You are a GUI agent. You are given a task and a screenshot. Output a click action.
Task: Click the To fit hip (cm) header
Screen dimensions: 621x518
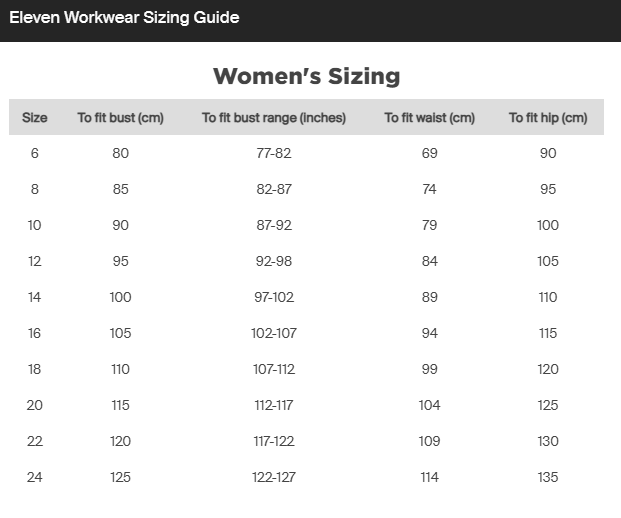(x=547, y=118)
